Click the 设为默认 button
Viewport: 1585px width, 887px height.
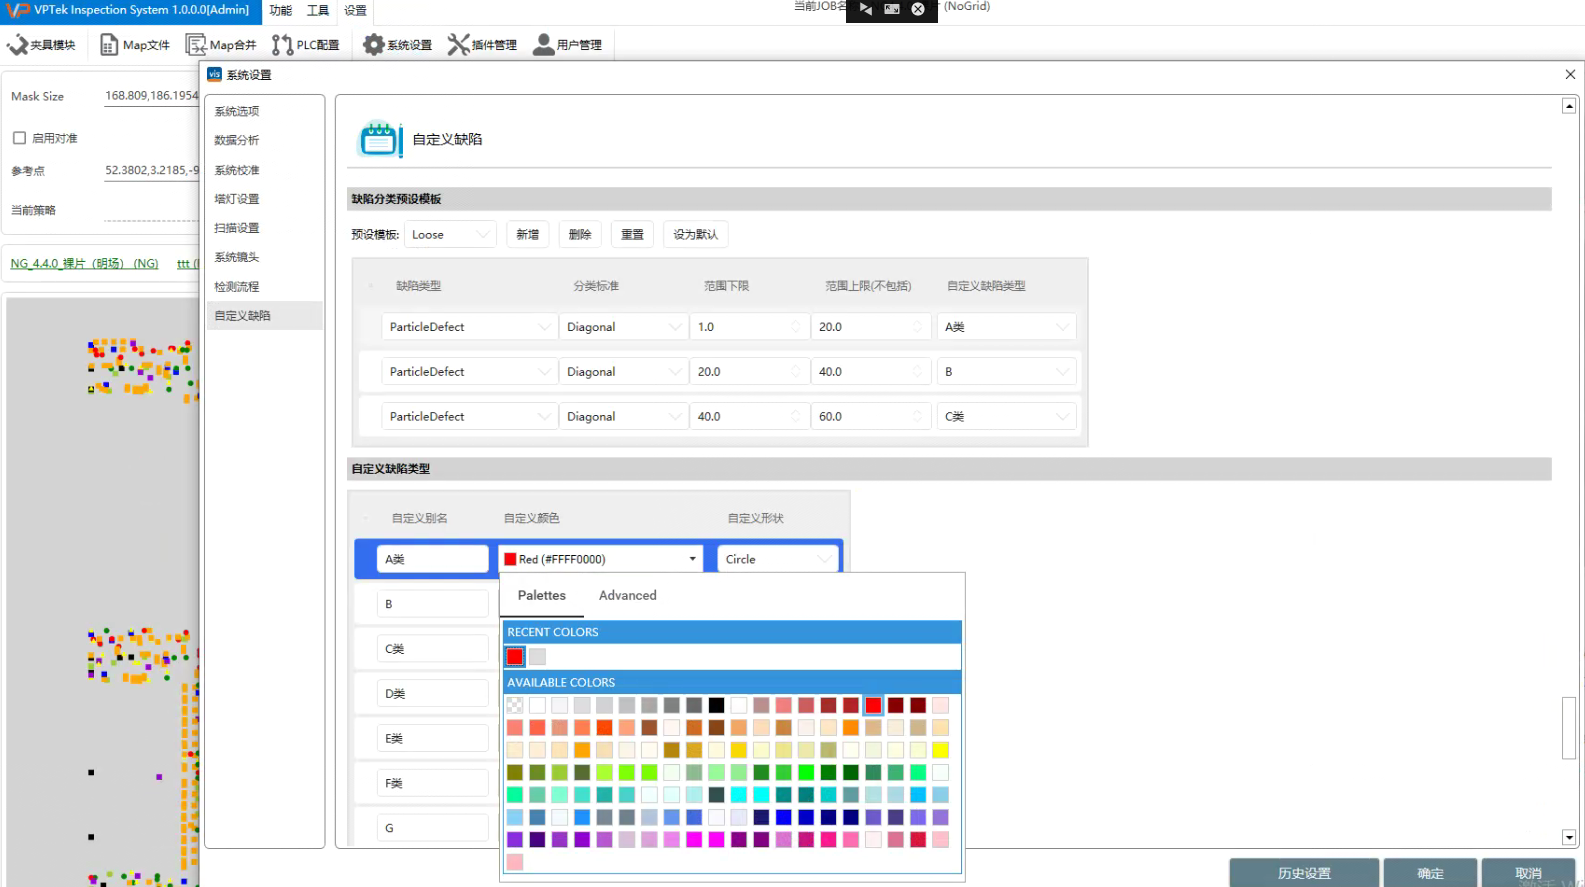695,235
